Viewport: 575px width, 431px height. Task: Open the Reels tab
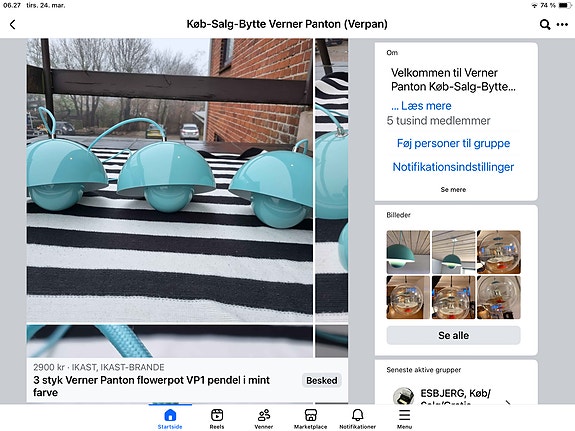tap(217, 419)
